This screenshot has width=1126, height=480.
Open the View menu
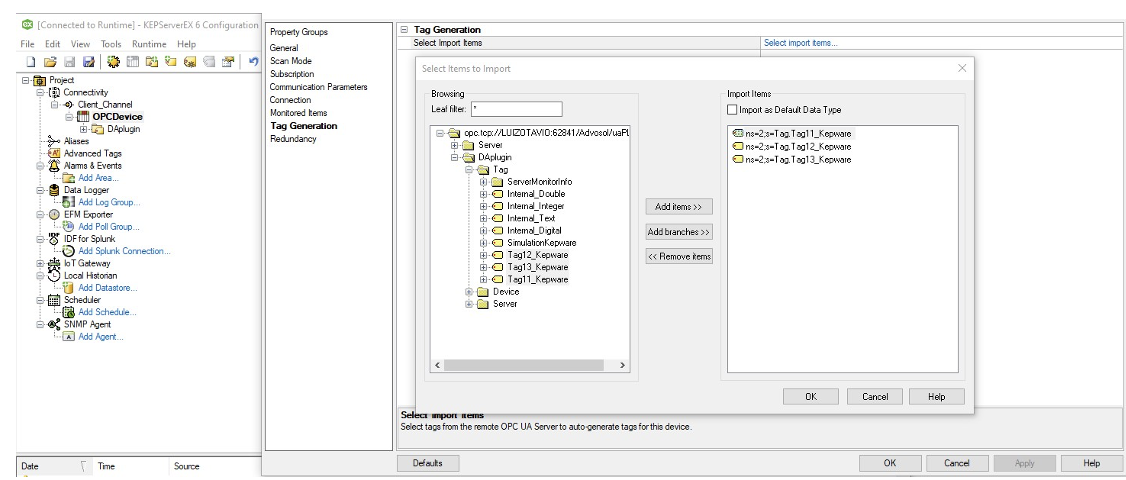click(x=80, y=44)
